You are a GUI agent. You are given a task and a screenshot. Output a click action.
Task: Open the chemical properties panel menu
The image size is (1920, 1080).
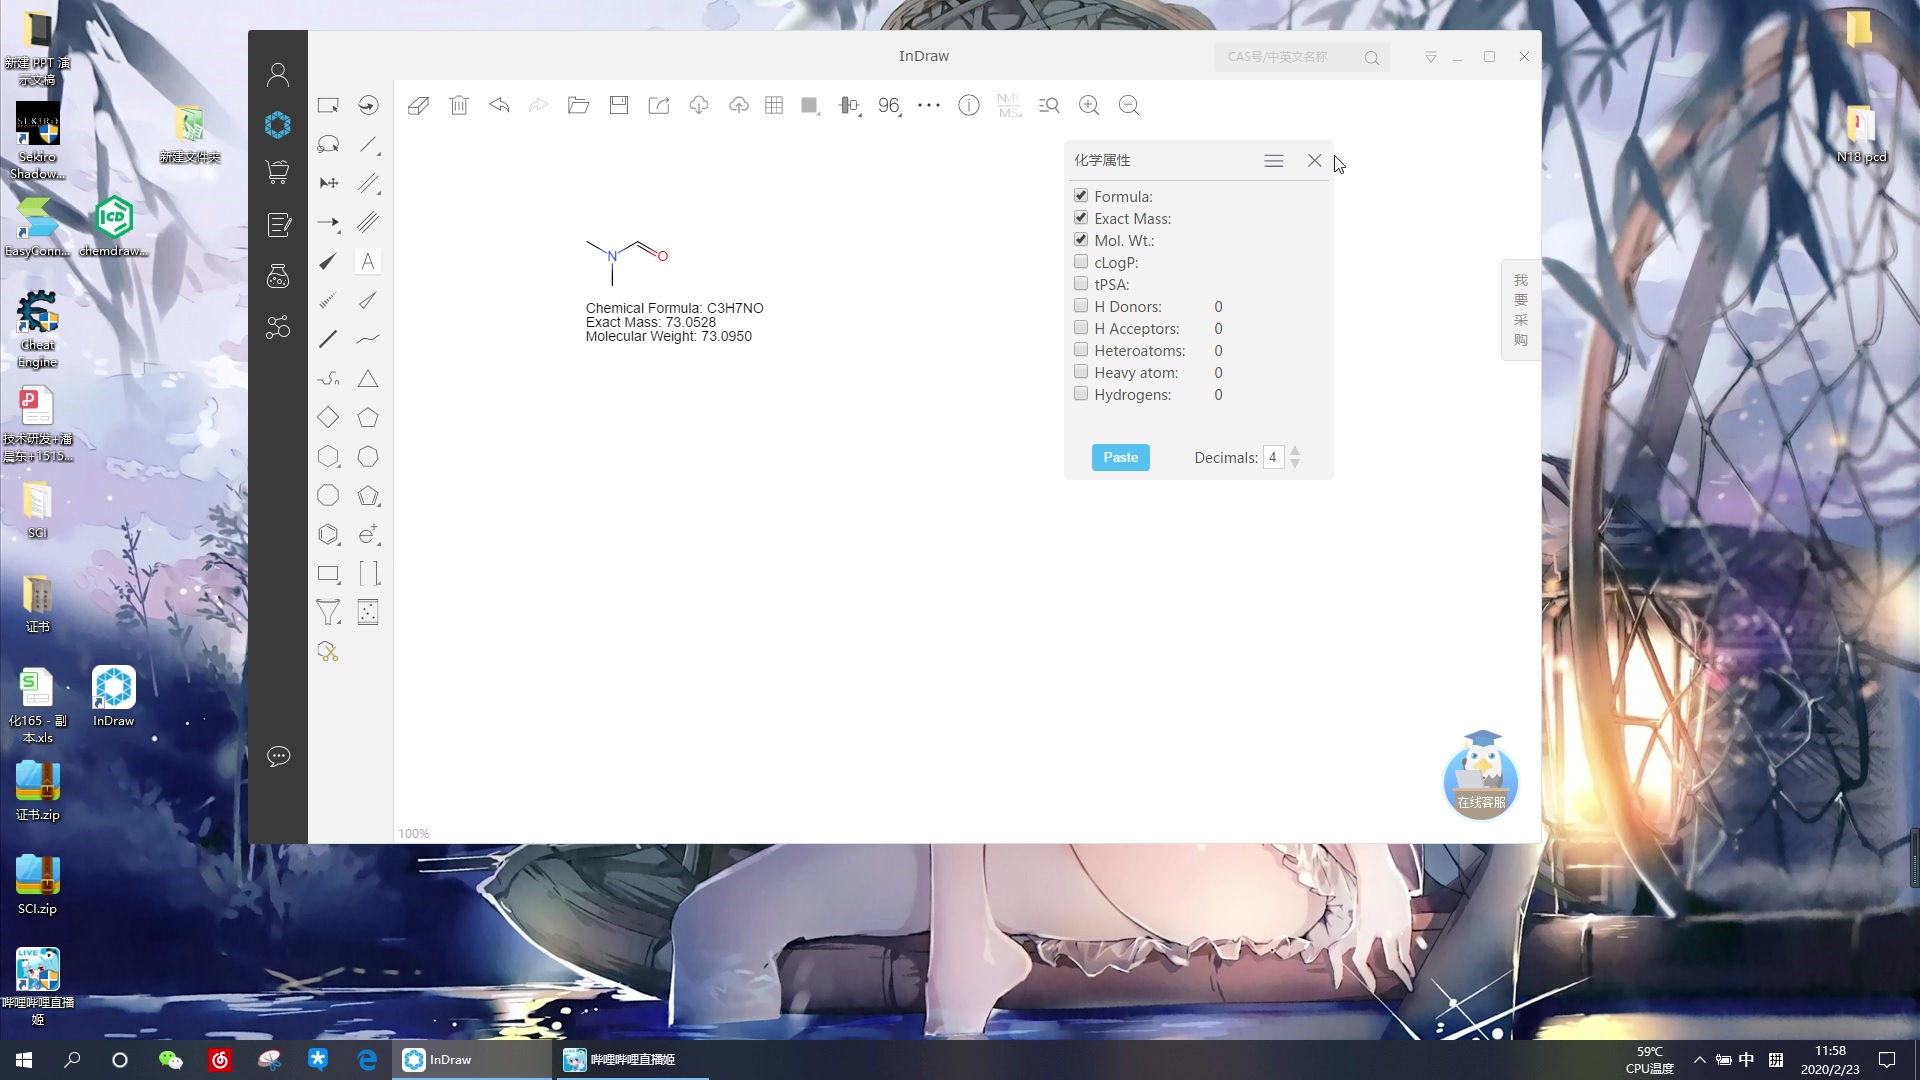[1273, 161]
